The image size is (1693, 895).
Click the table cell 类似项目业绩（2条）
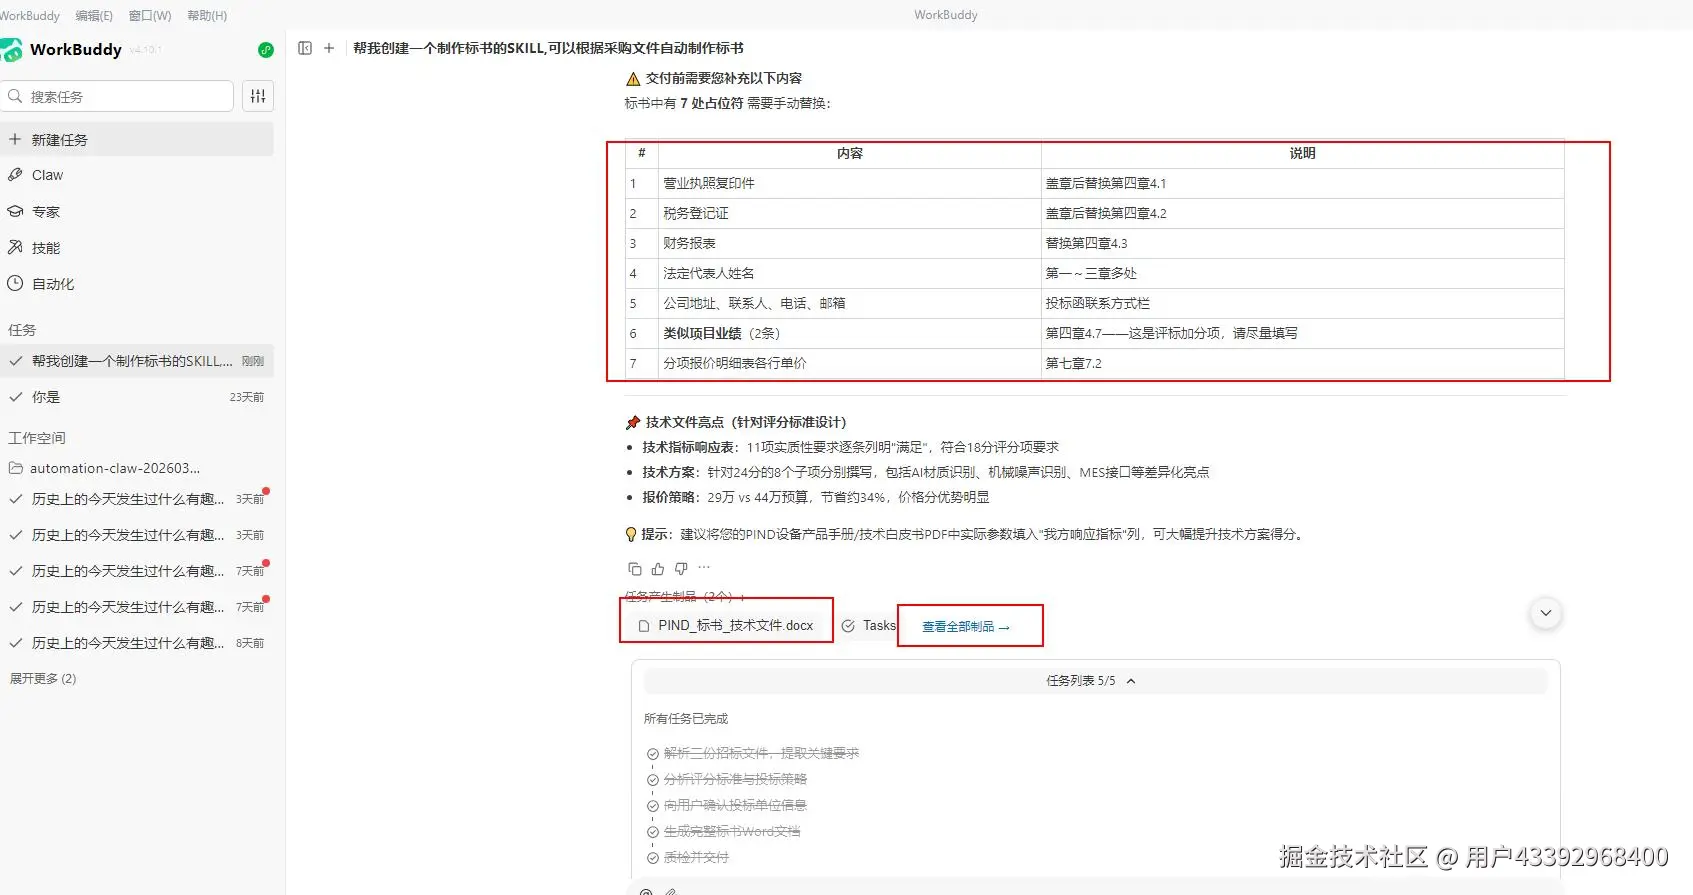pyautogui.click(x=849, y=333)
